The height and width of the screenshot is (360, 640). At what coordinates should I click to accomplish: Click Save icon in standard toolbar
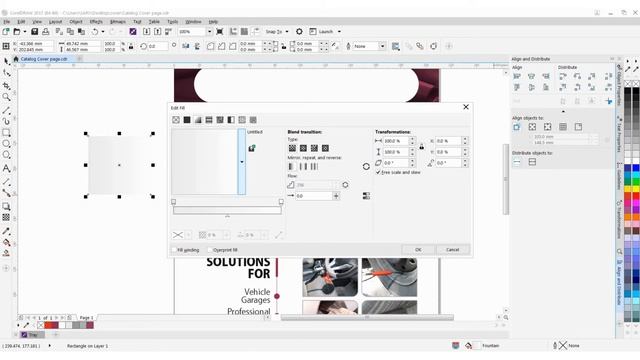tap(35, 31)
